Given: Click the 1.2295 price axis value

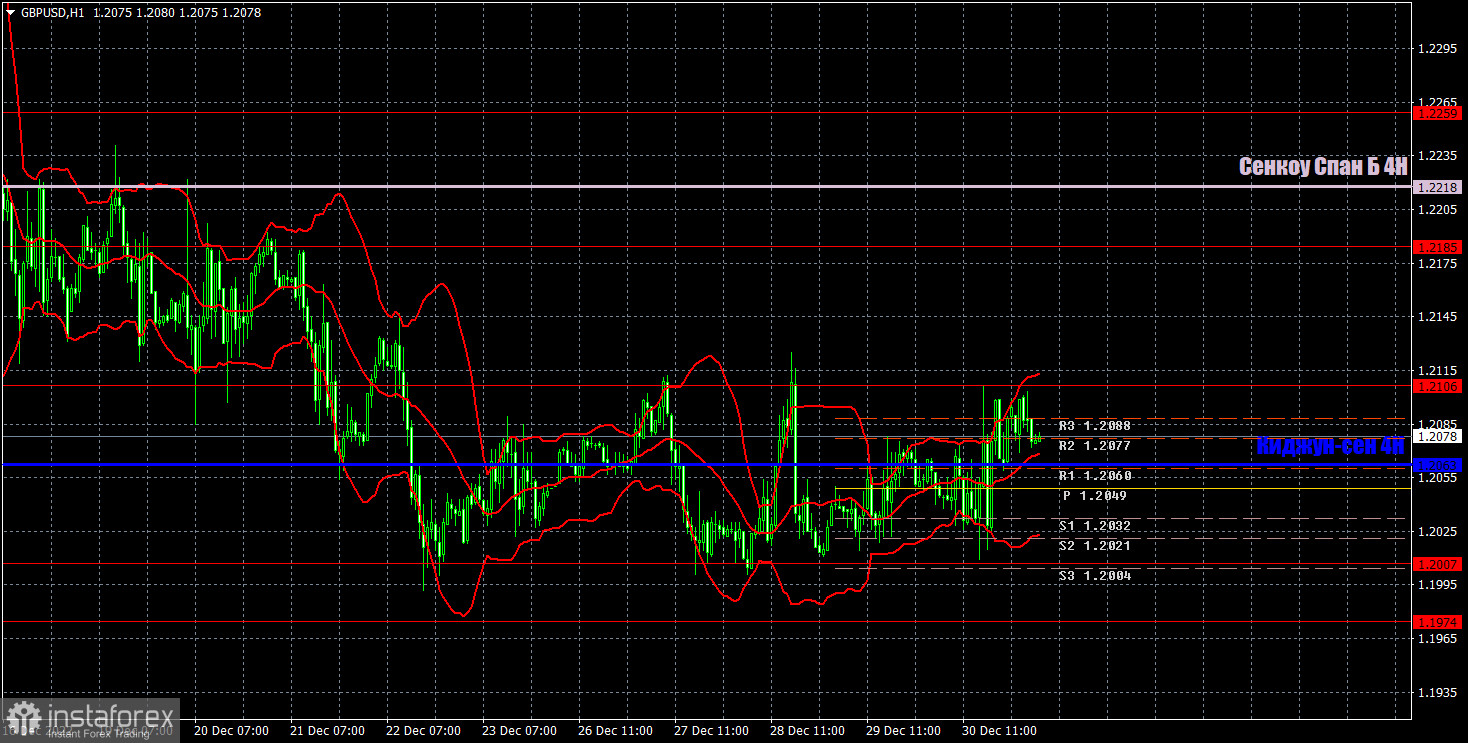Looking at the screenshot, I should 1438,49.
